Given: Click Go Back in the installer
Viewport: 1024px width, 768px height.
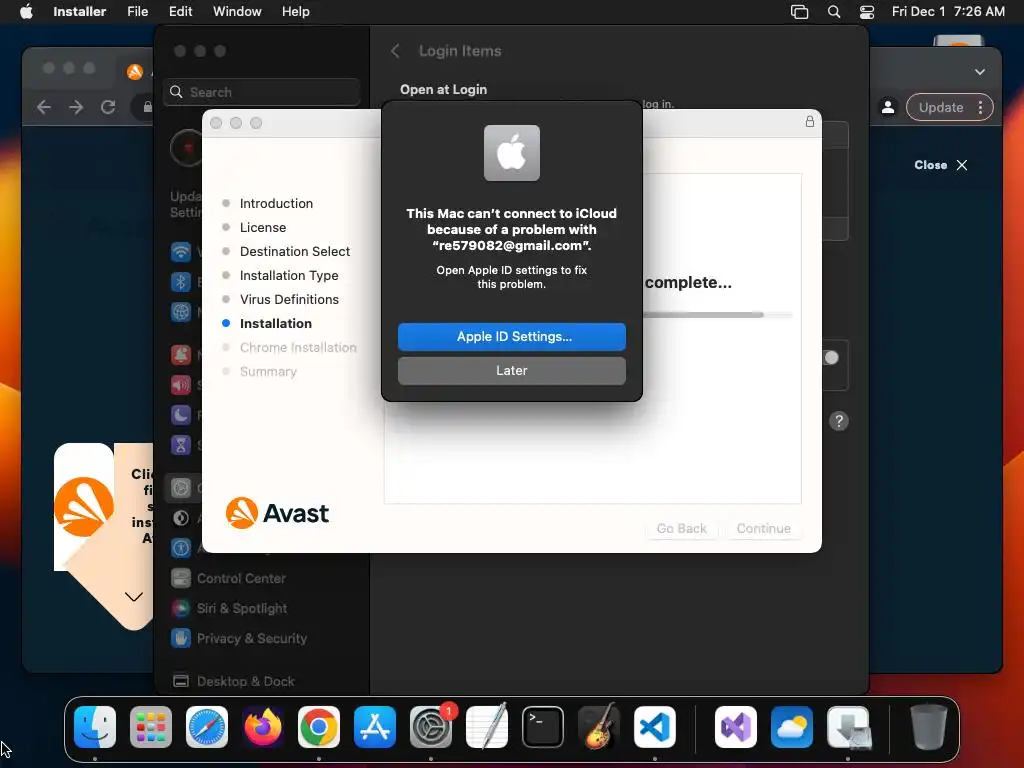Looking at the screenshot, I should click(681, 528).
